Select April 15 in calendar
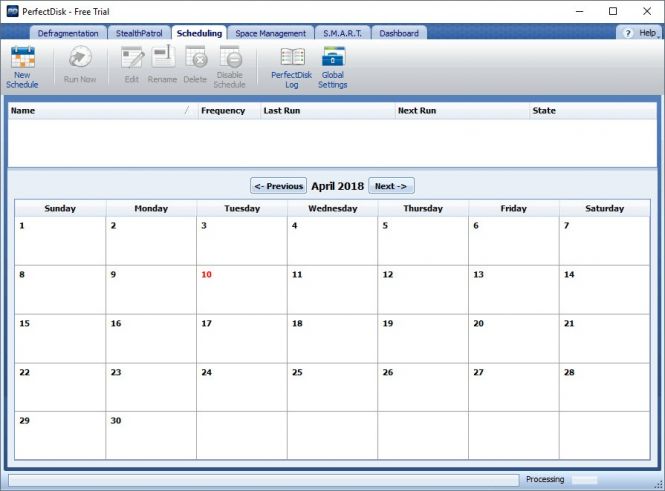This screenshot has height=491, width=665. tap(60, 338)
